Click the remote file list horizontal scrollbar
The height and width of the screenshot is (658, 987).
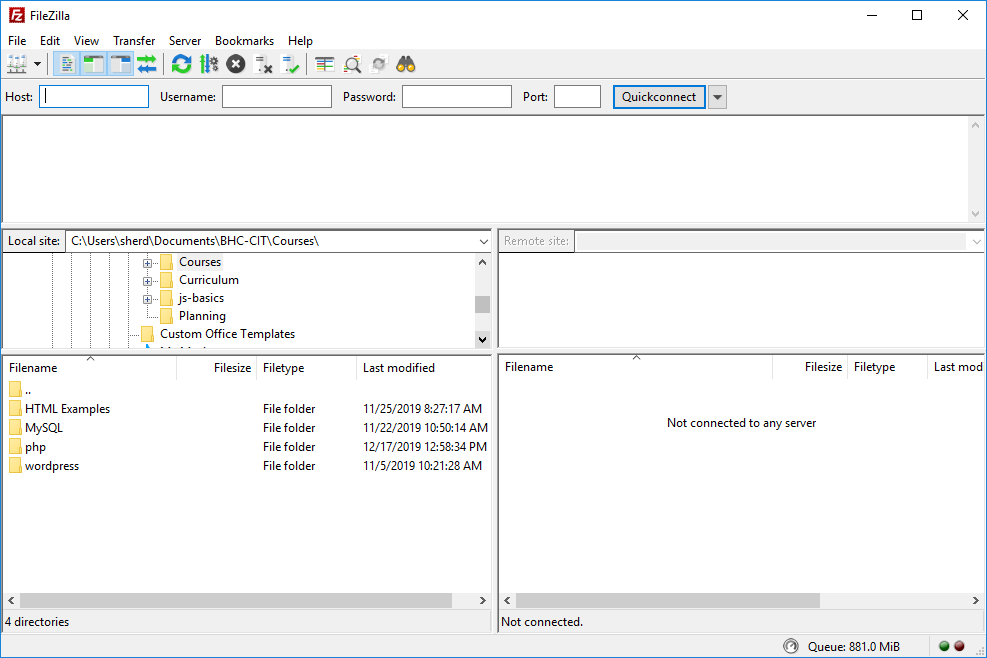tap(668, 601)
